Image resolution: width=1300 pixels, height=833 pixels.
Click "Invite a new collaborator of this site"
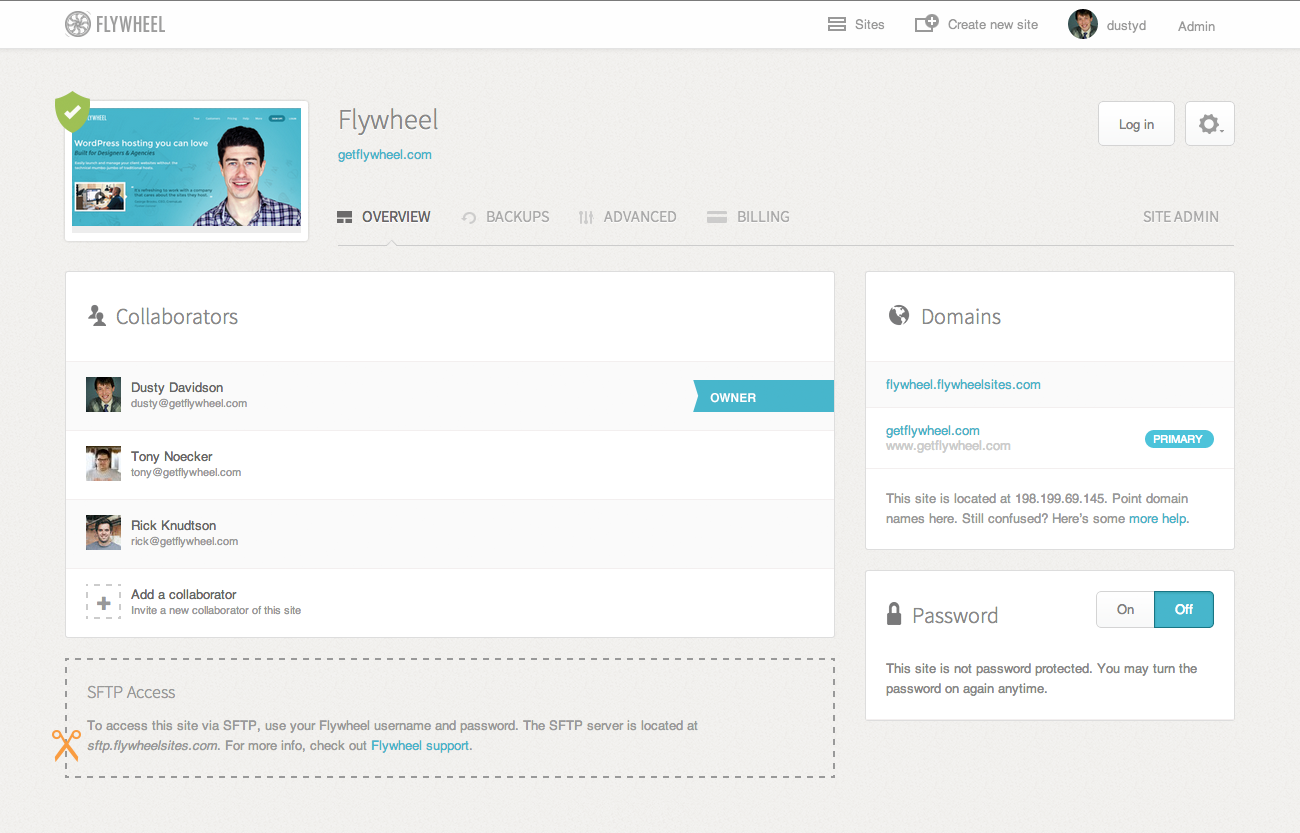coord(216,610)
